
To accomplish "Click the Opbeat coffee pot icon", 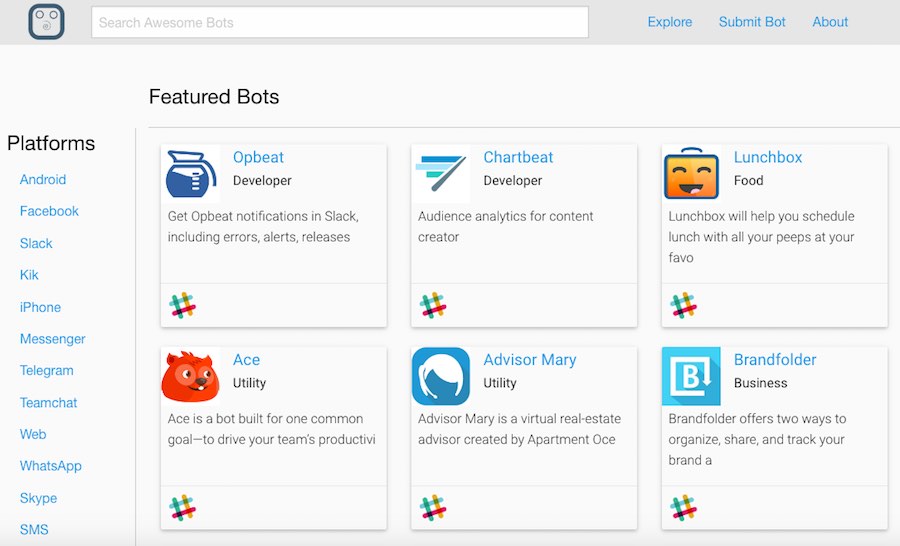I will (x=191, y=174).
